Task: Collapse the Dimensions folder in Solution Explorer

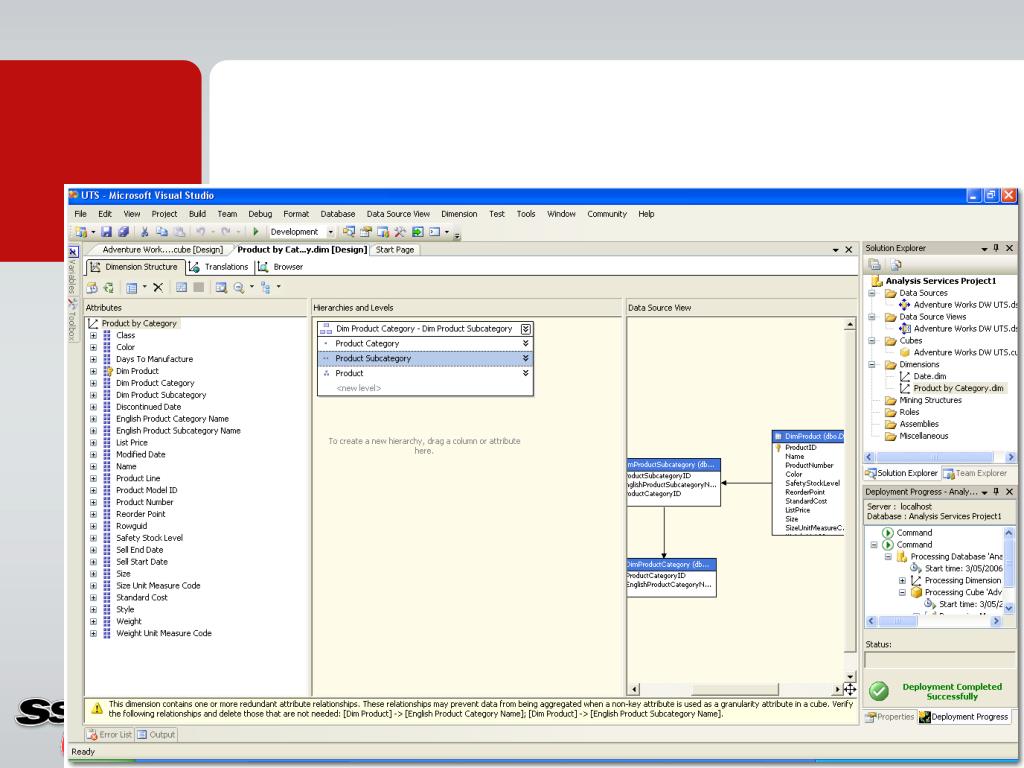Action: click(x=872, y=364)
